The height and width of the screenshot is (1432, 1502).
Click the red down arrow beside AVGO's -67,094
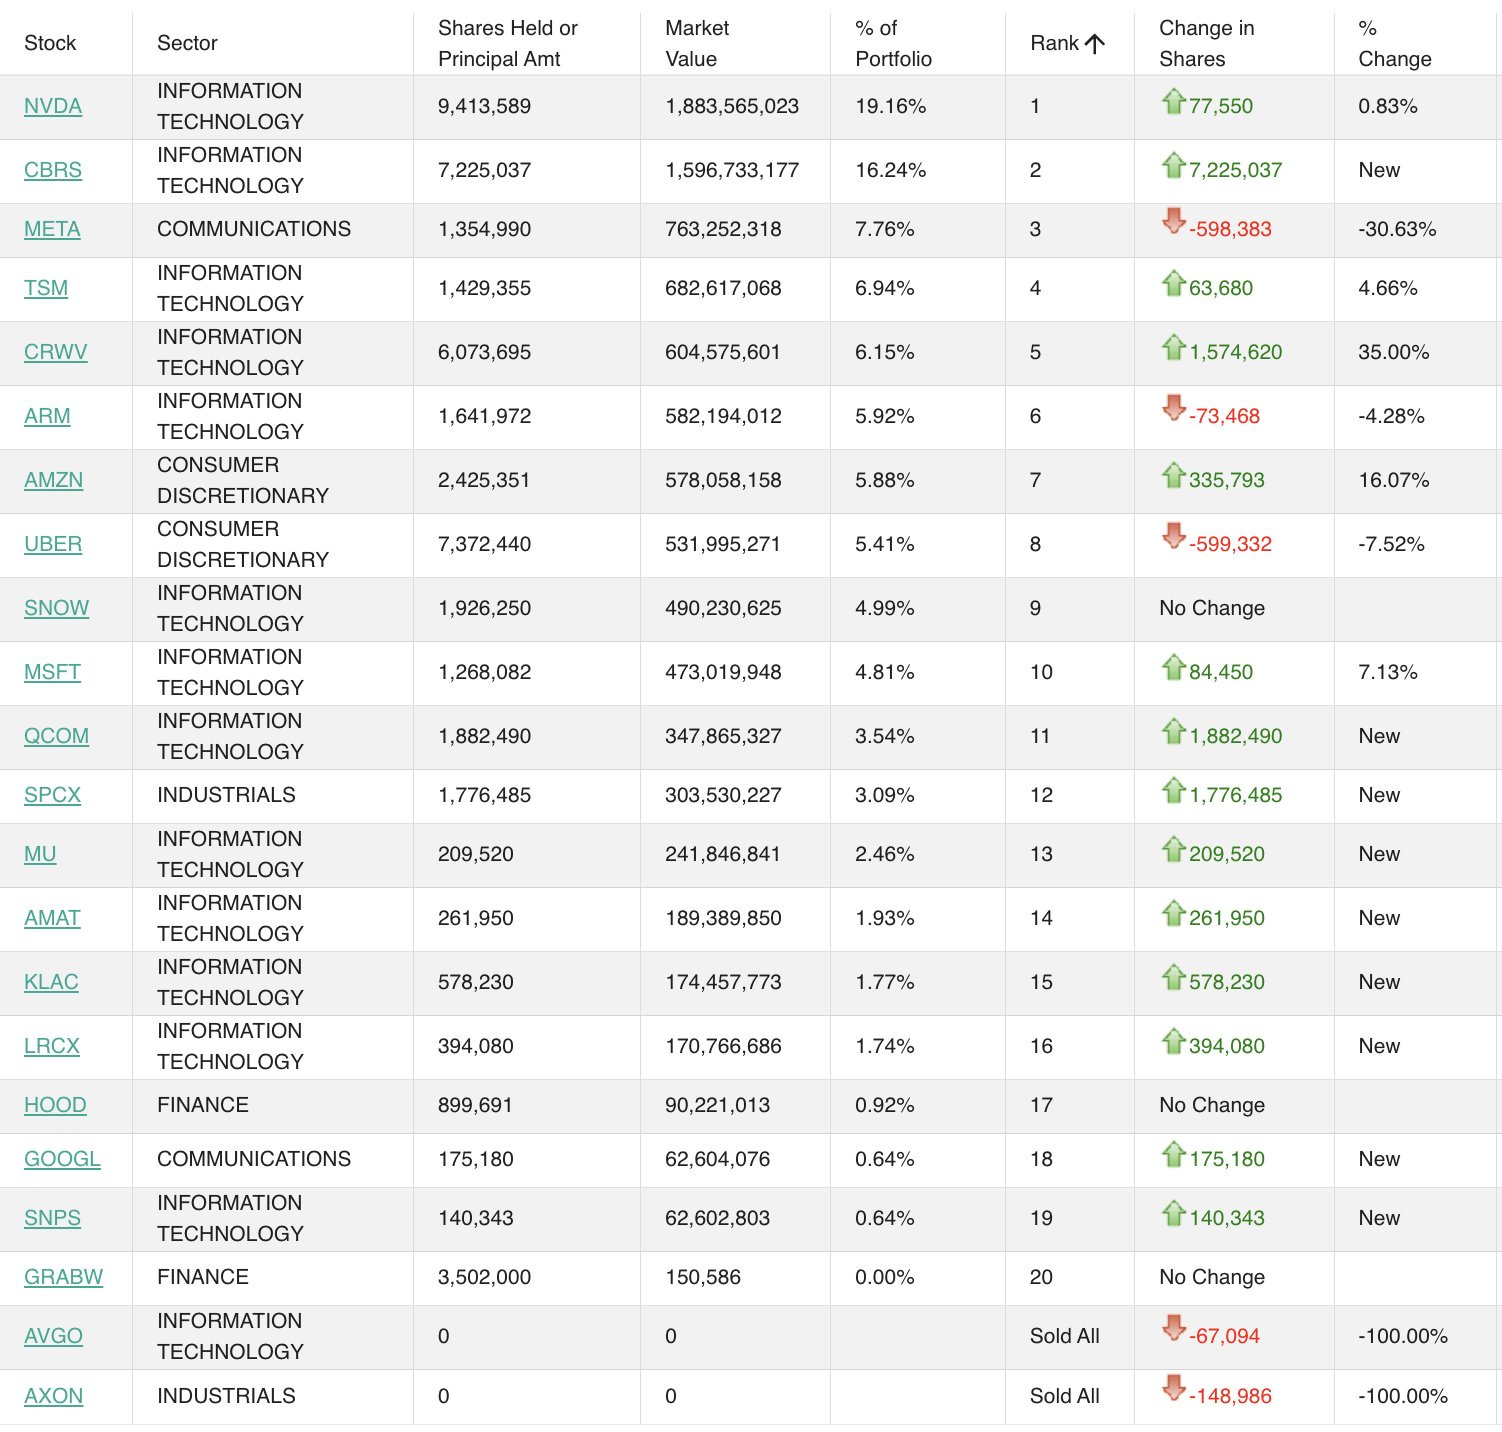coord(1173,1328)
